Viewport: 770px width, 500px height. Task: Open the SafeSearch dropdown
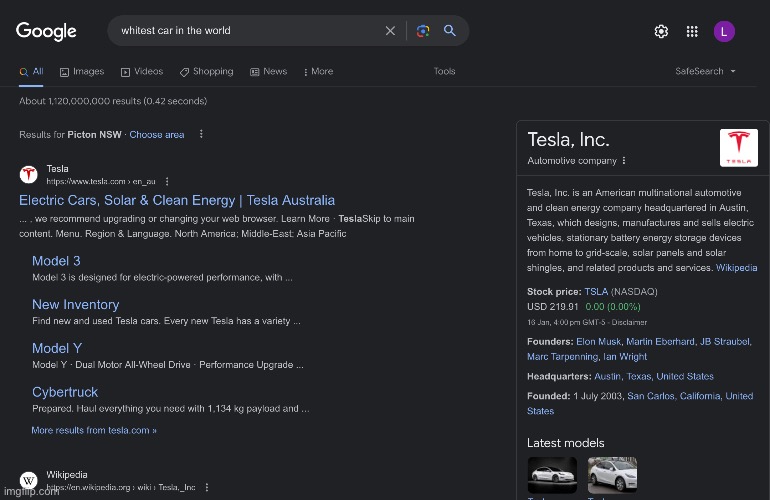pyautogui.click(x=705, y=71)
